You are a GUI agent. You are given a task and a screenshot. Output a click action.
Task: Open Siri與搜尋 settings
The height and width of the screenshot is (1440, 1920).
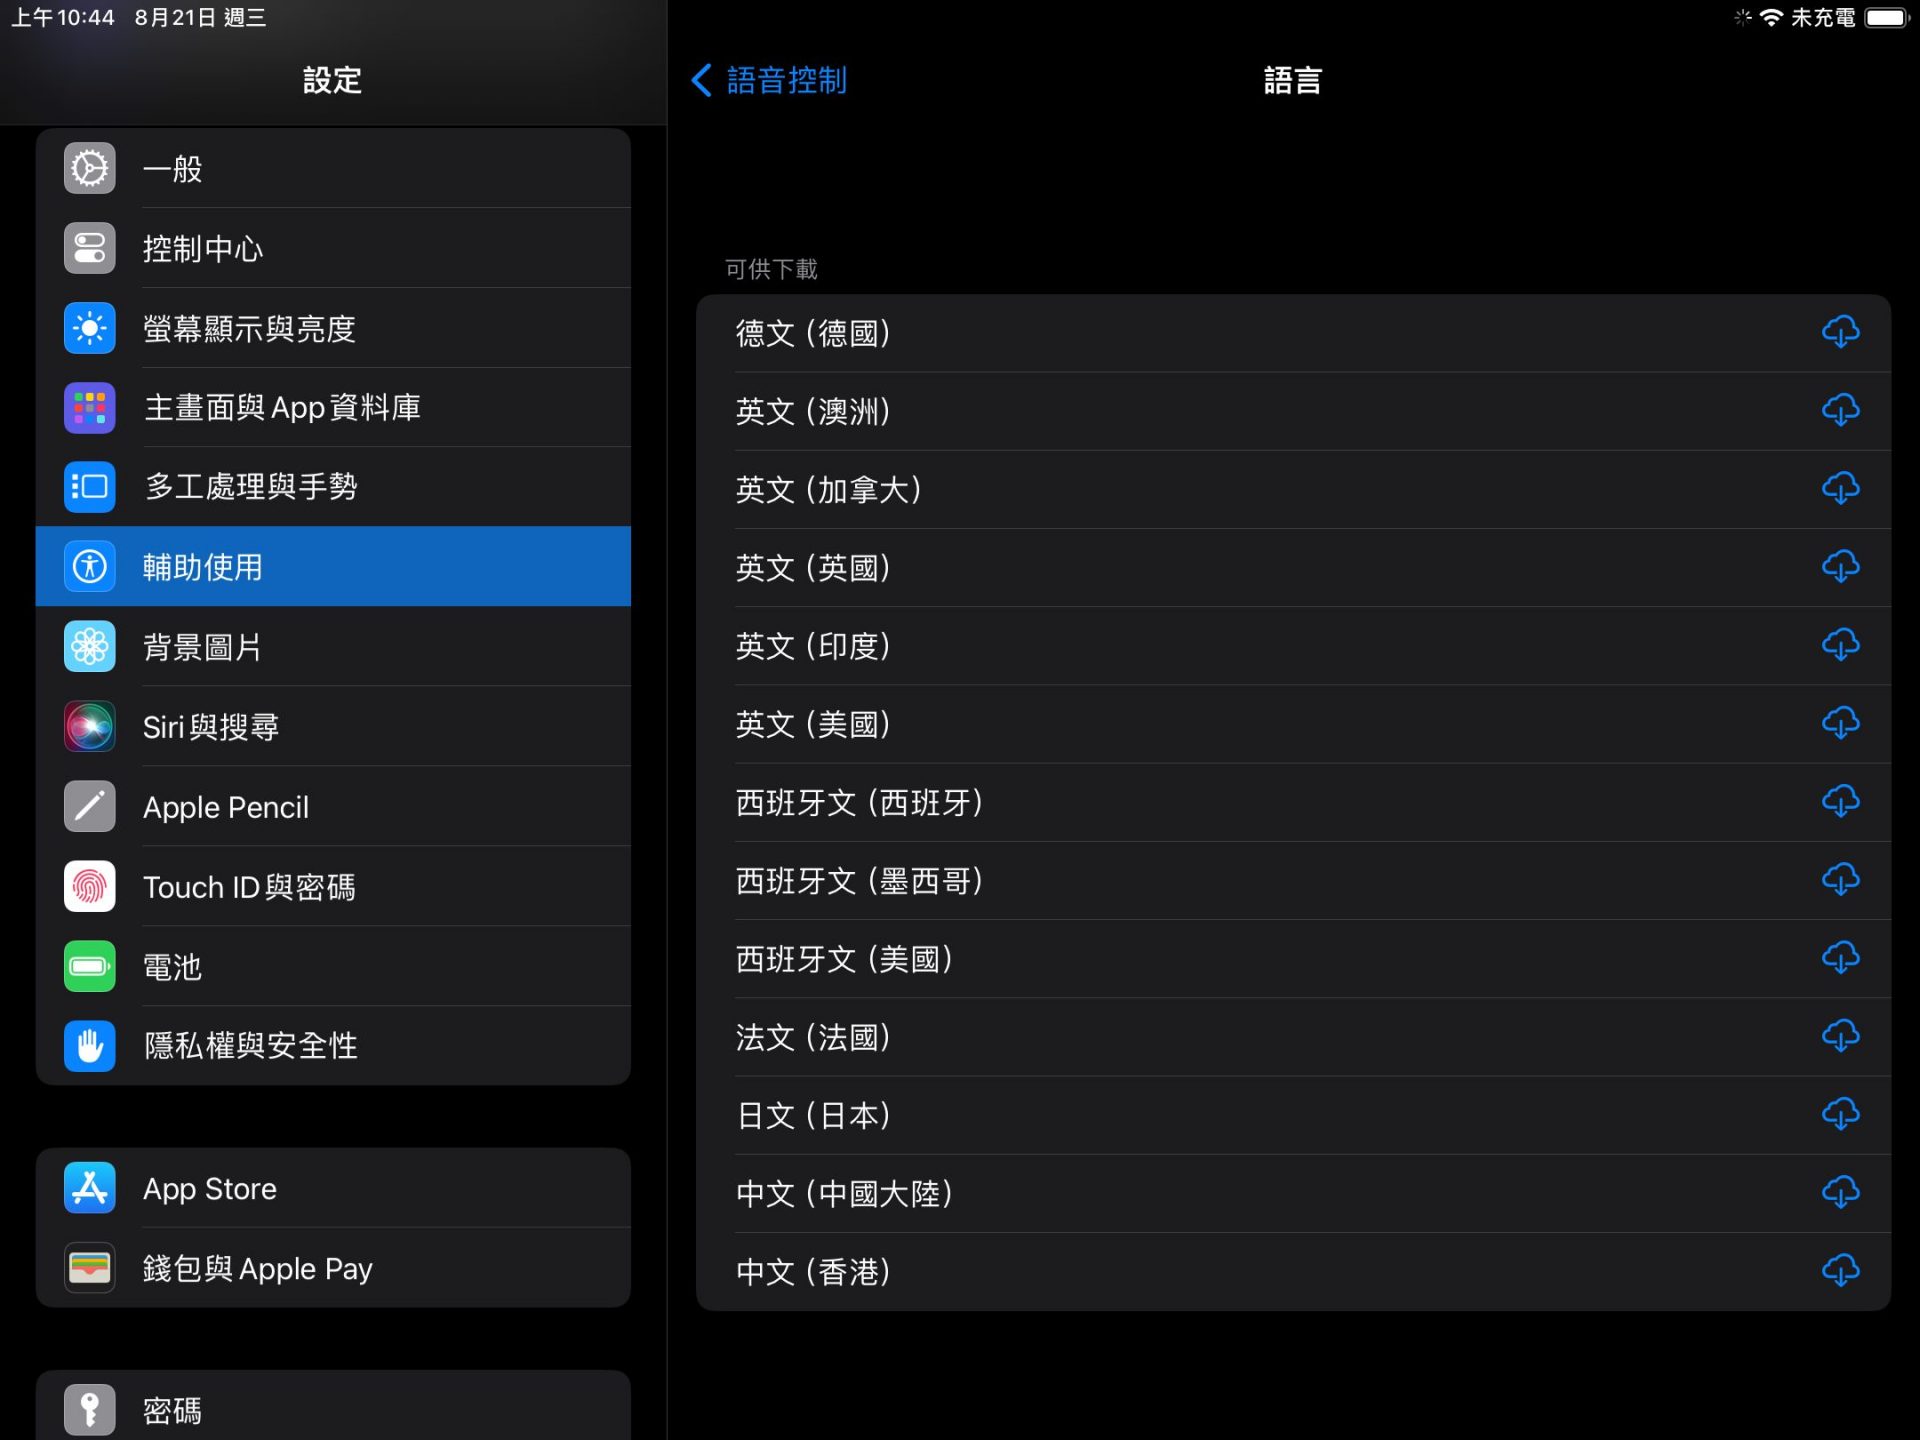[x=333, y=727]
